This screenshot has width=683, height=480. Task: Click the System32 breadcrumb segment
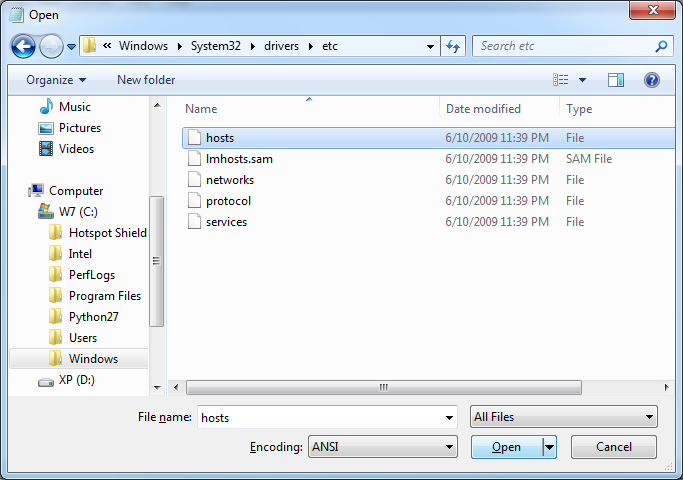point(216,46)
